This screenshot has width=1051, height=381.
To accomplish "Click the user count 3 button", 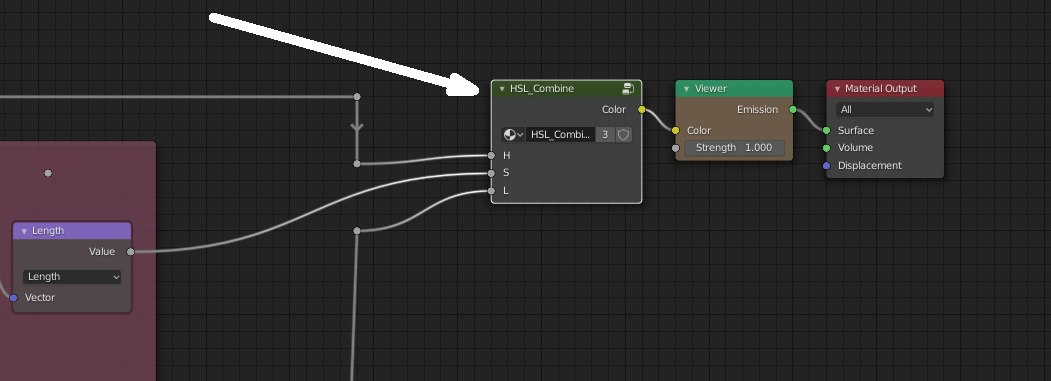I will tap(605, 135).
